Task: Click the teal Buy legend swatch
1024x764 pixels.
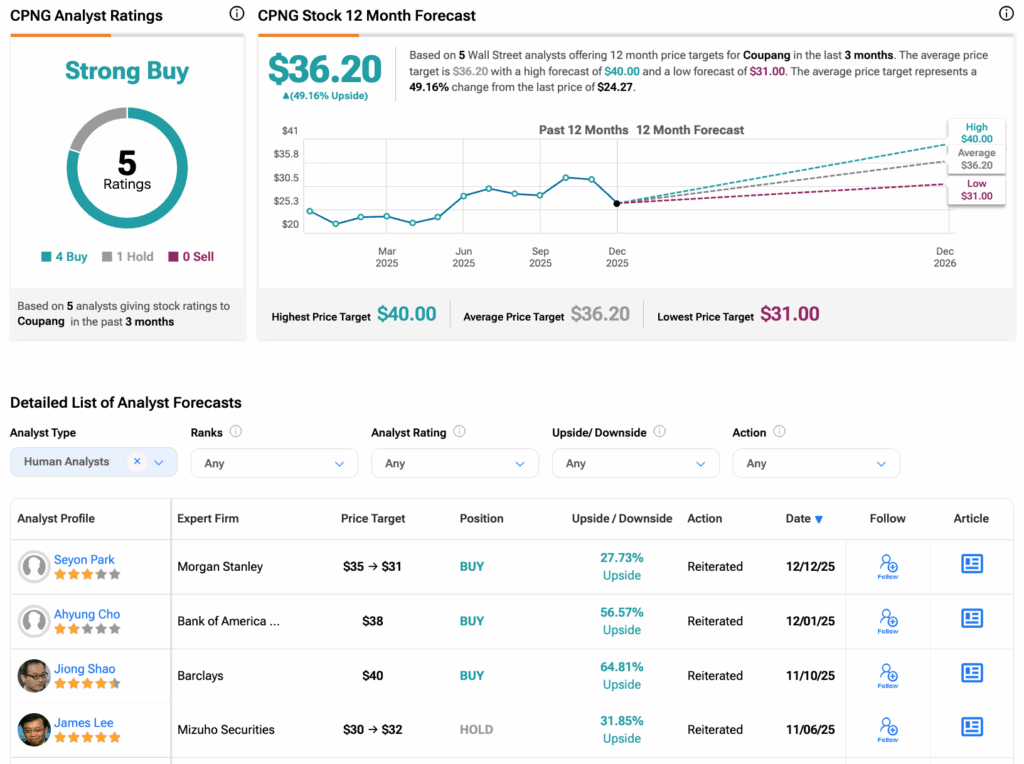Action: point(47,257)
